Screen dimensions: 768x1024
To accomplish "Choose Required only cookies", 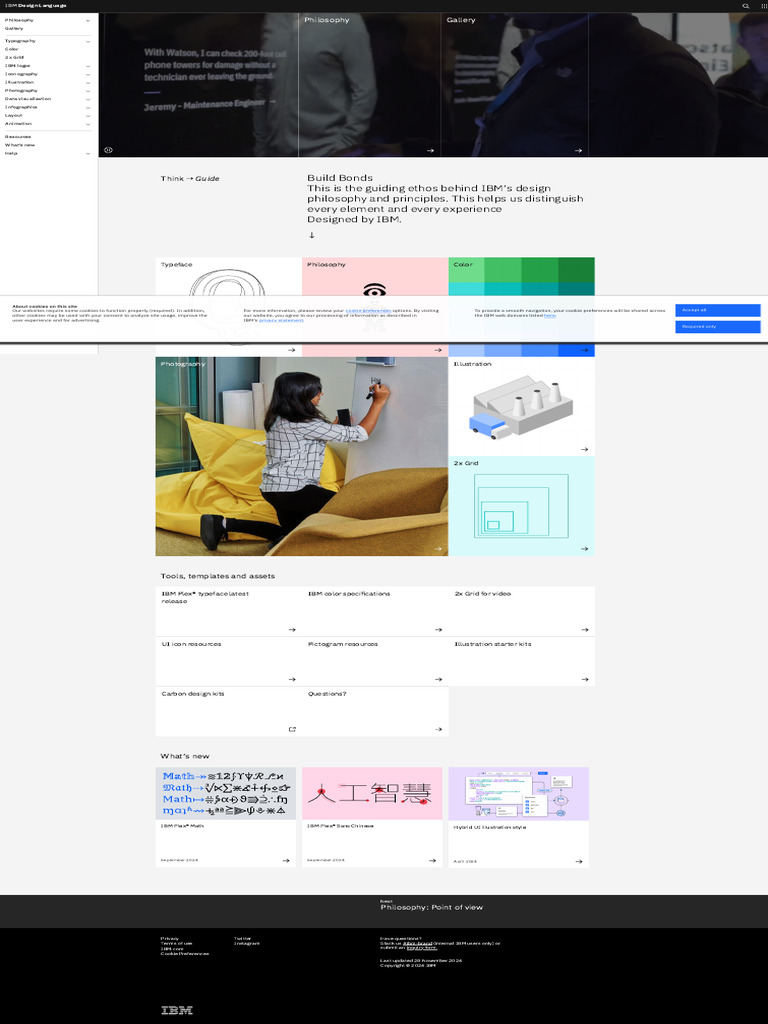I will 718,327.
